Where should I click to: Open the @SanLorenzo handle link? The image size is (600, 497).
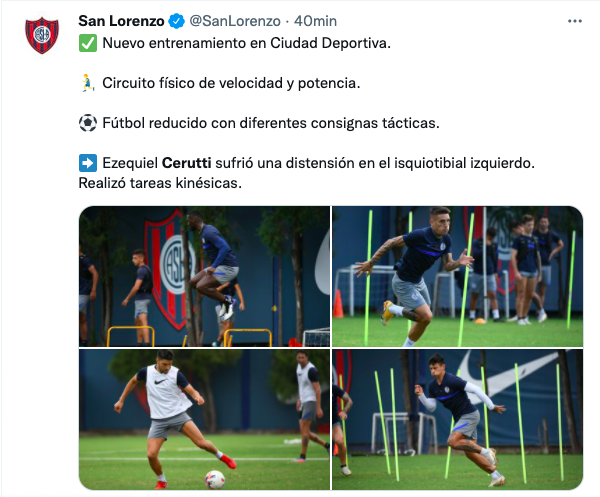click(235, 21)
